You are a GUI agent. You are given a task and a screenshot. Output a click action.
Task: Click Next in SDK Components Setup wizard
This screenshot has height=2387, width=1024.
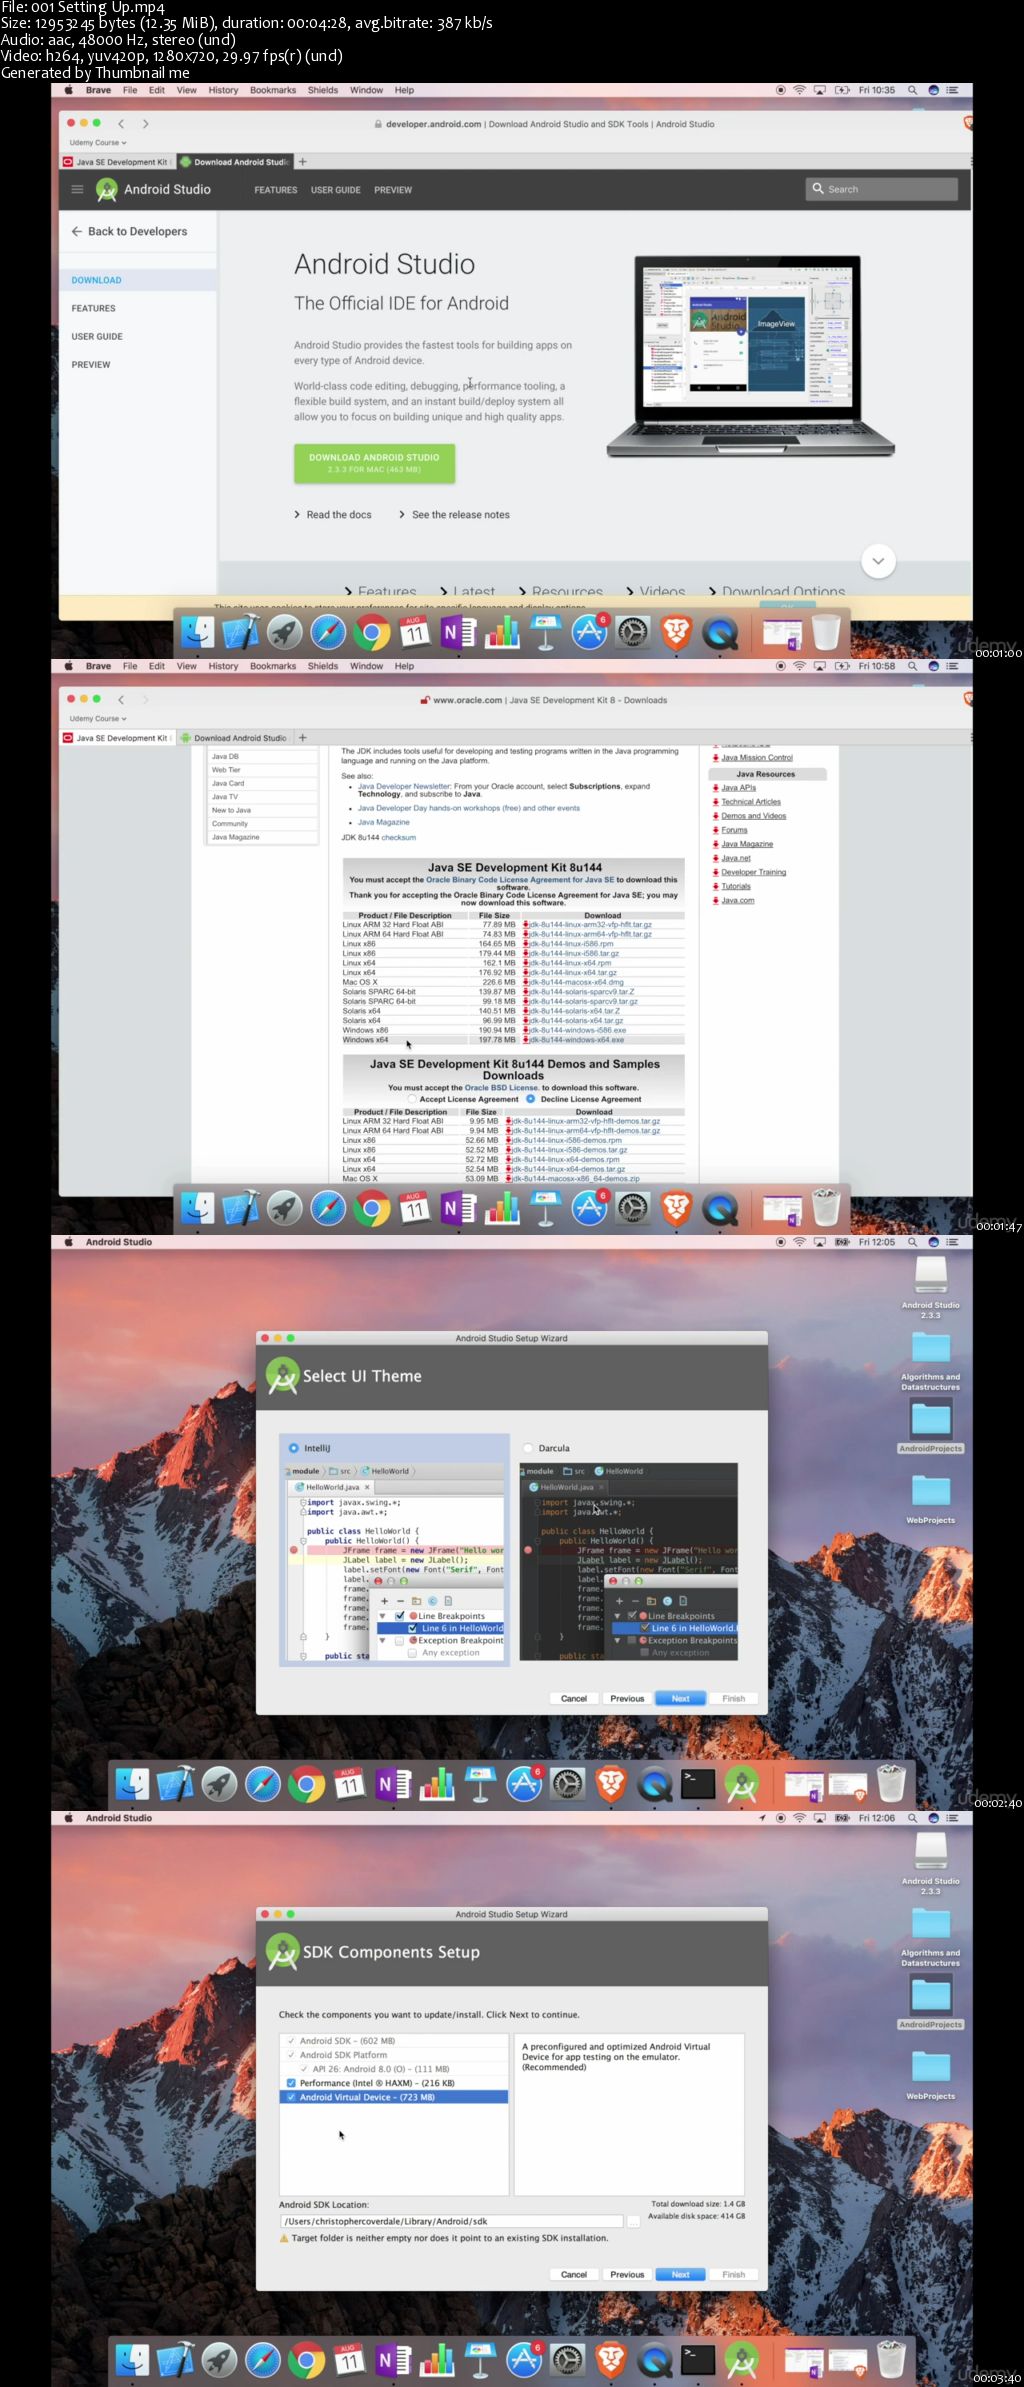click(681, 2274)
